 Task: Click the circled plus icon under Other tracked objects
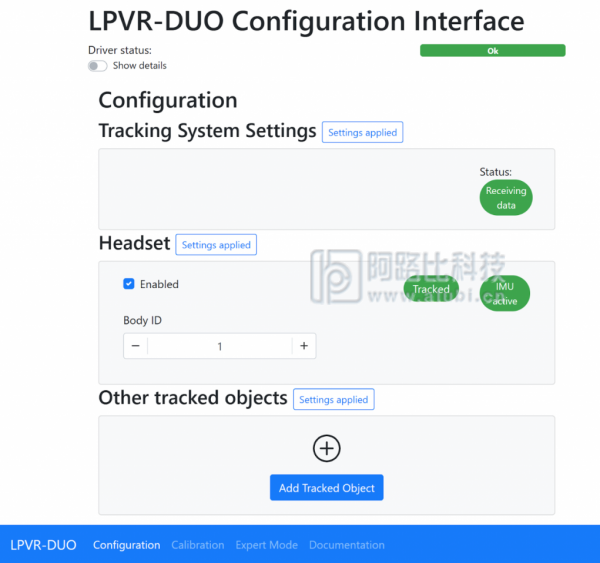tap(326, 448)
